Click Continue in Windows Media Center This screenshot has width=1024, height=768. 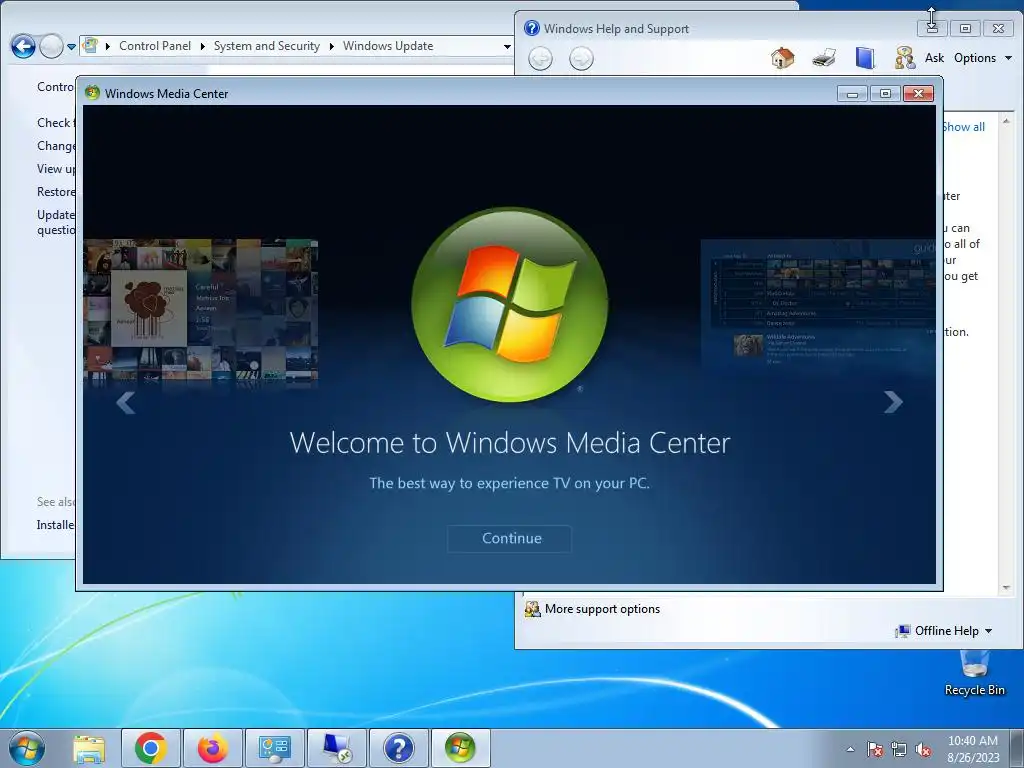511,538
